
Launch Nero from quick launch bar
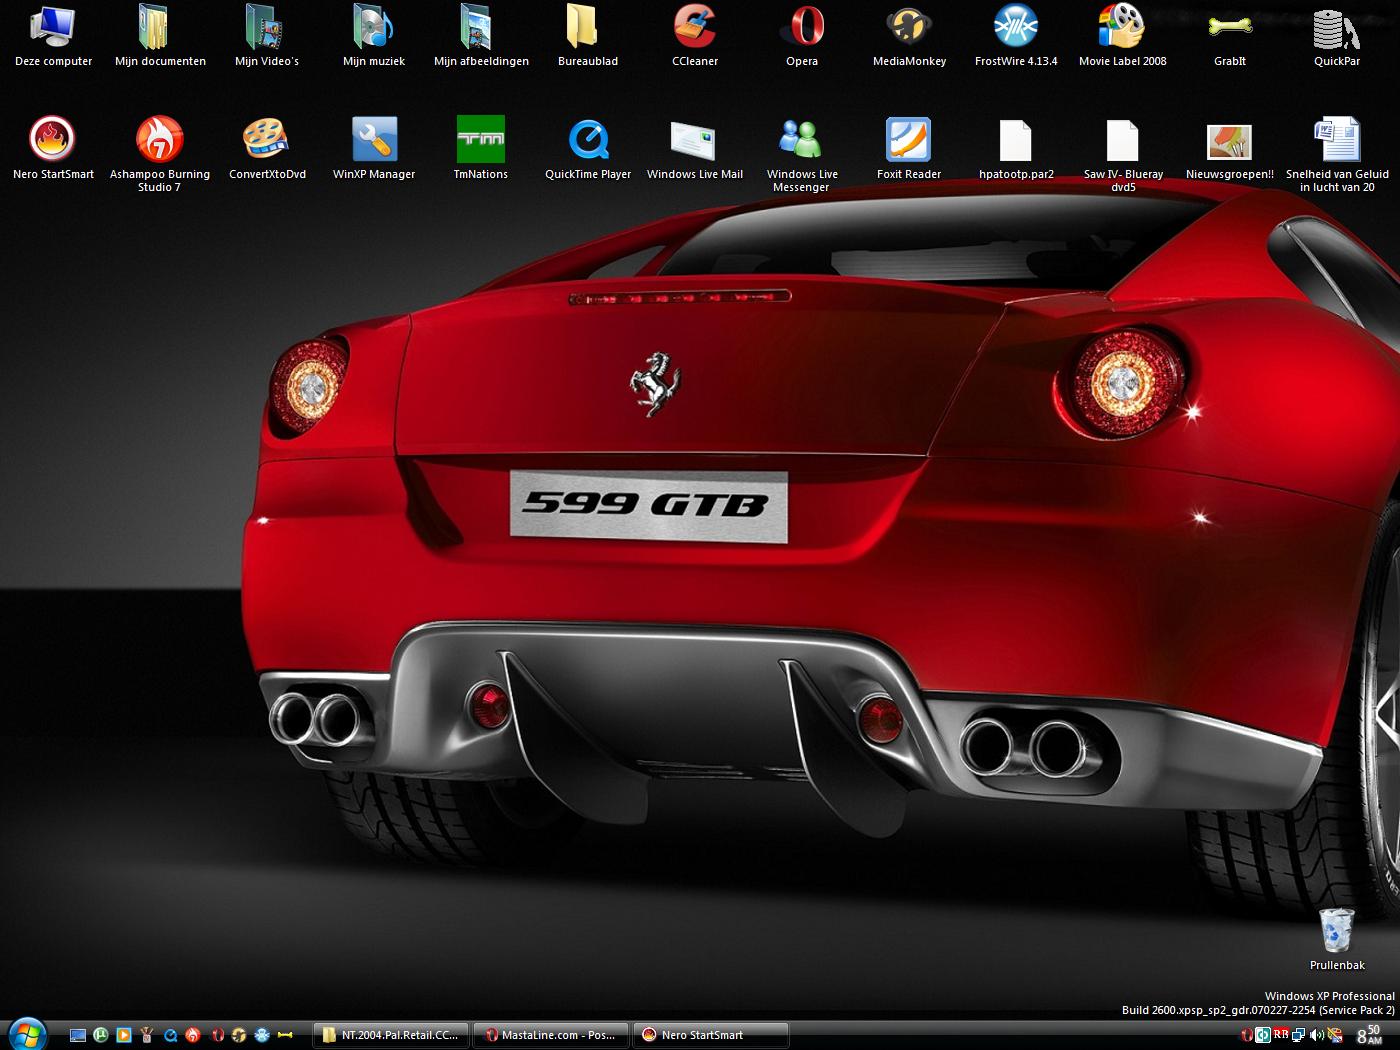tap(193, 1035)
